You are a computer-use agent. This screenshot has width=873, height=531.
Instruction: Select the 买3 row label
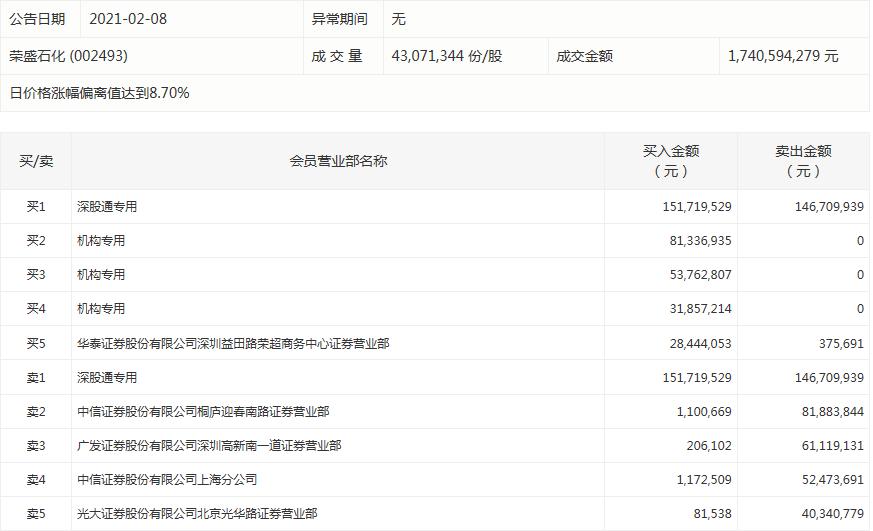click(x=36, y=275)
